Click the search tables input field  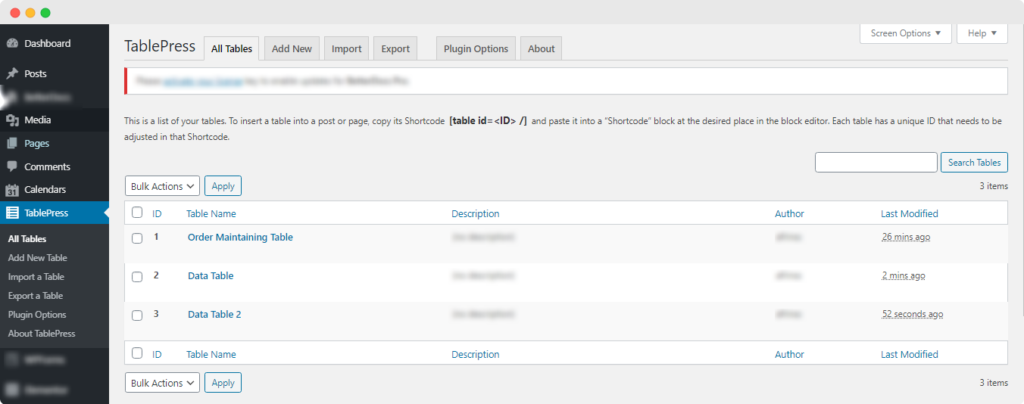[875, 163]
